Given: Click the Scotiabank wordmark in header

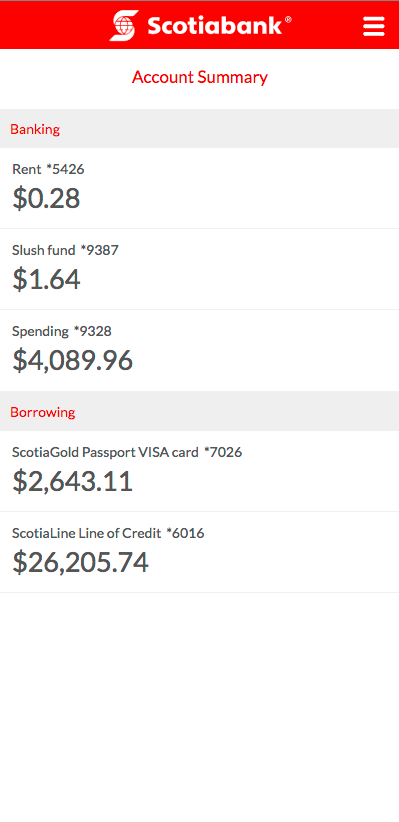Looking at the screenshot, I should pos(215,25).
